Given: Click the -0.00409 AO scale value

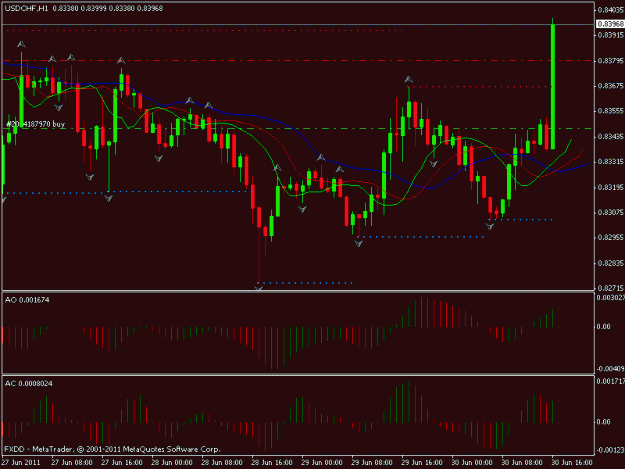Looking at the screenshot, I should tap(610, 369).
